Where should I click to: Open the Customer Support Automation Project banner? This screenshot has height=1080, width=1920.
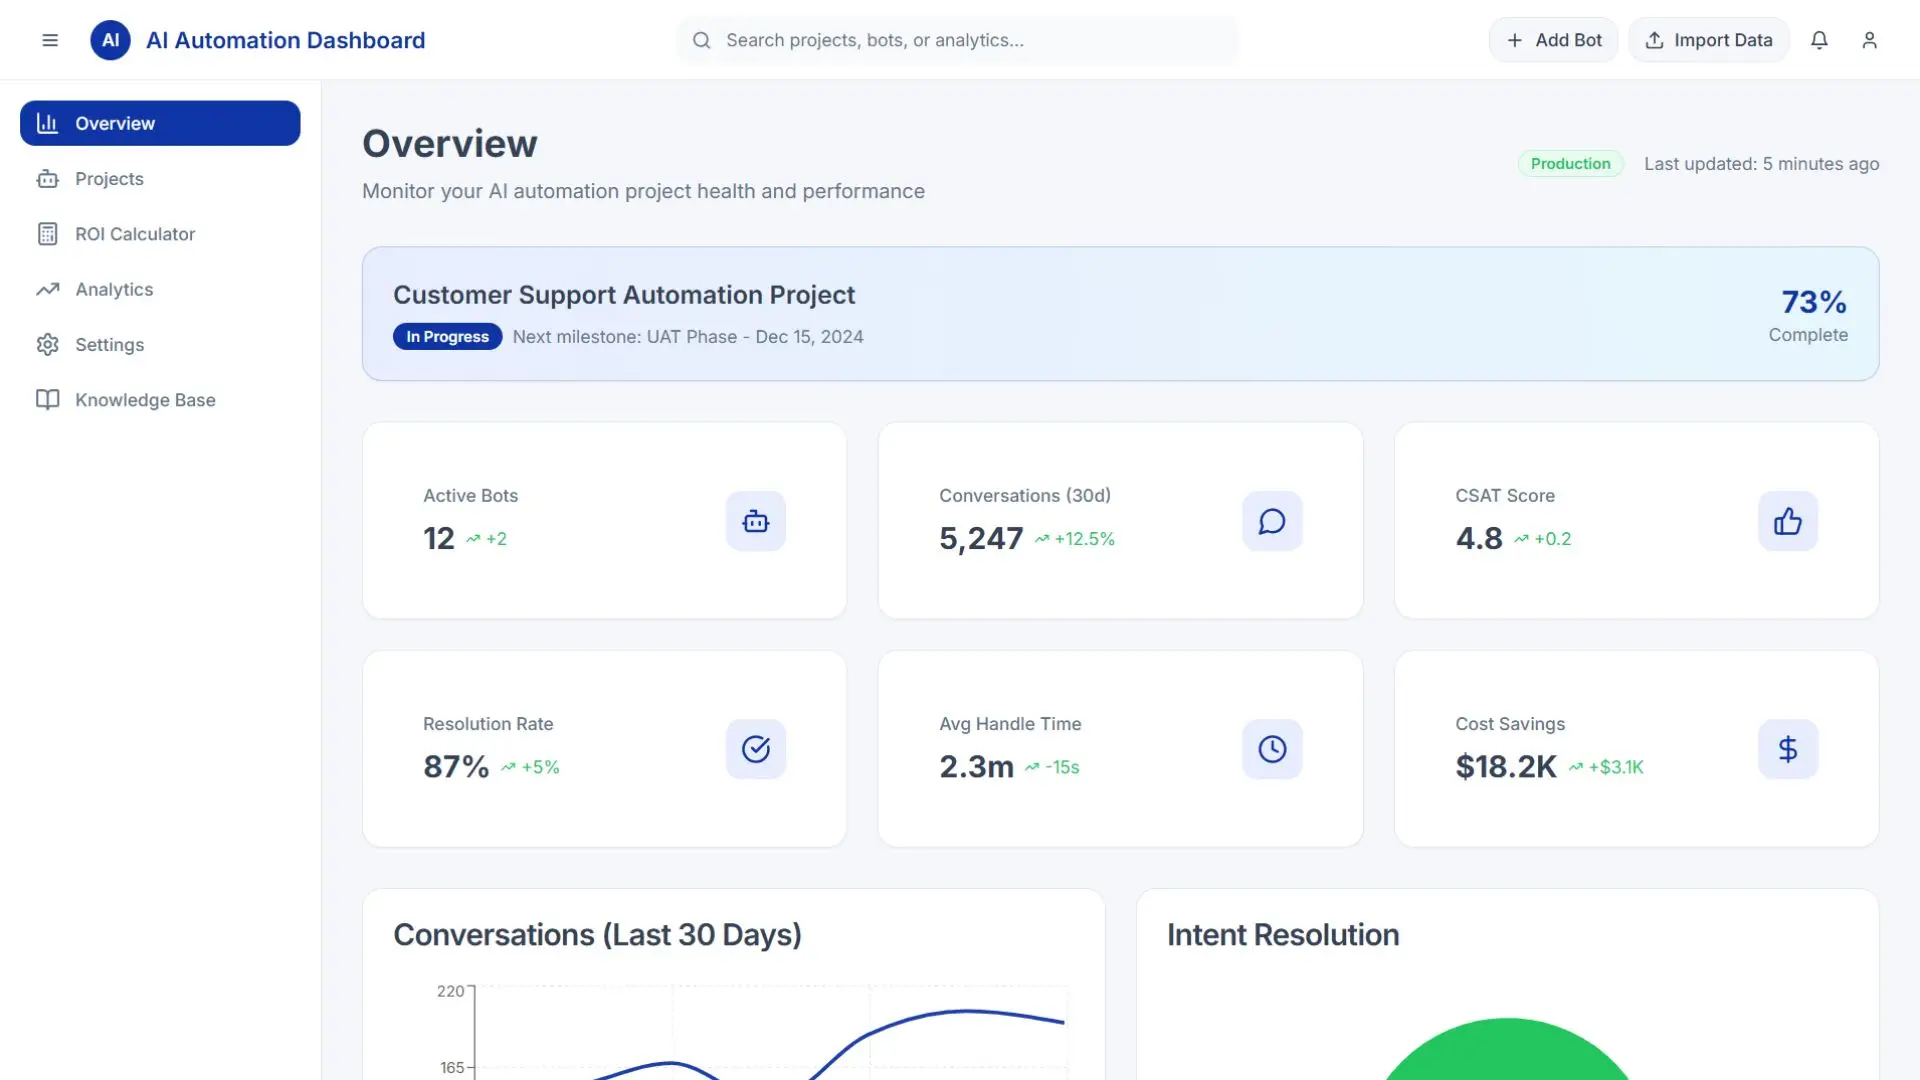click(x=1120, y=314)
